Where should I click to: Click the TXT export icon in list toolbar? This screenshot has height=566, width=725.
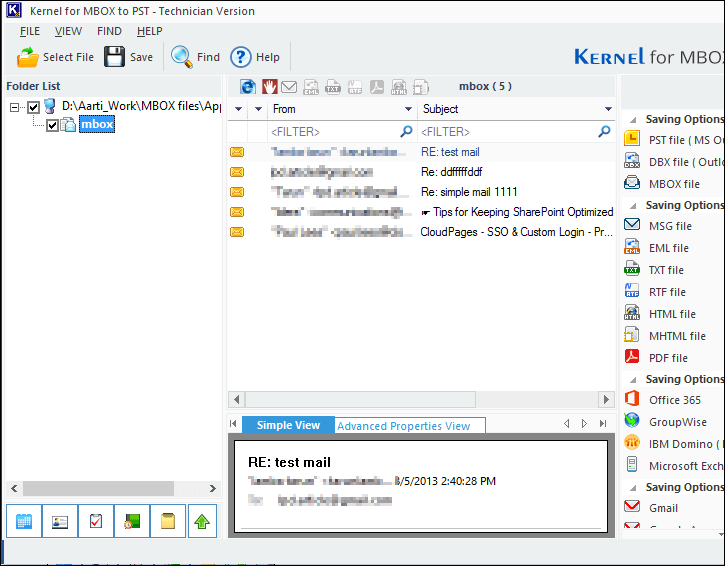tap(332, 86)
